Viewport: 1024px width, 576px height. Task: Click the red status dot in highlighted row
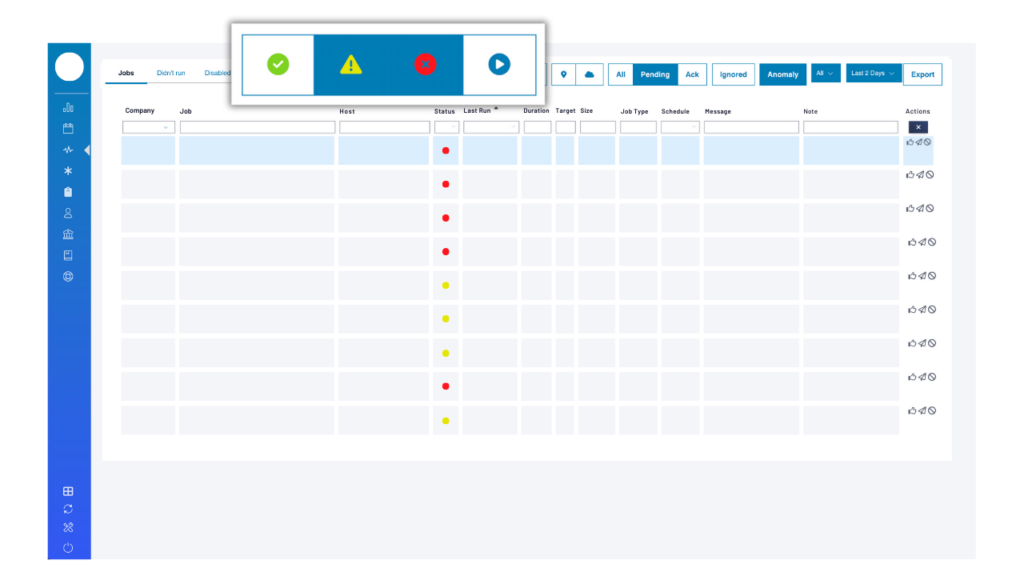click(445, 151)
